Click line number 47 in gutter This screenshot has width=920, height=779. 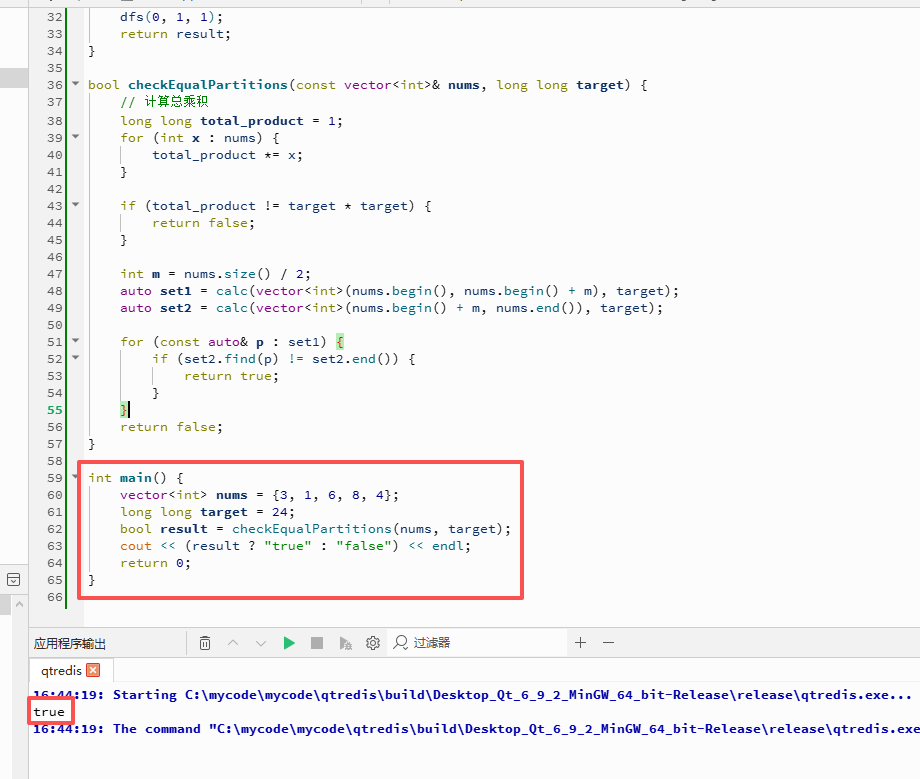55,274
